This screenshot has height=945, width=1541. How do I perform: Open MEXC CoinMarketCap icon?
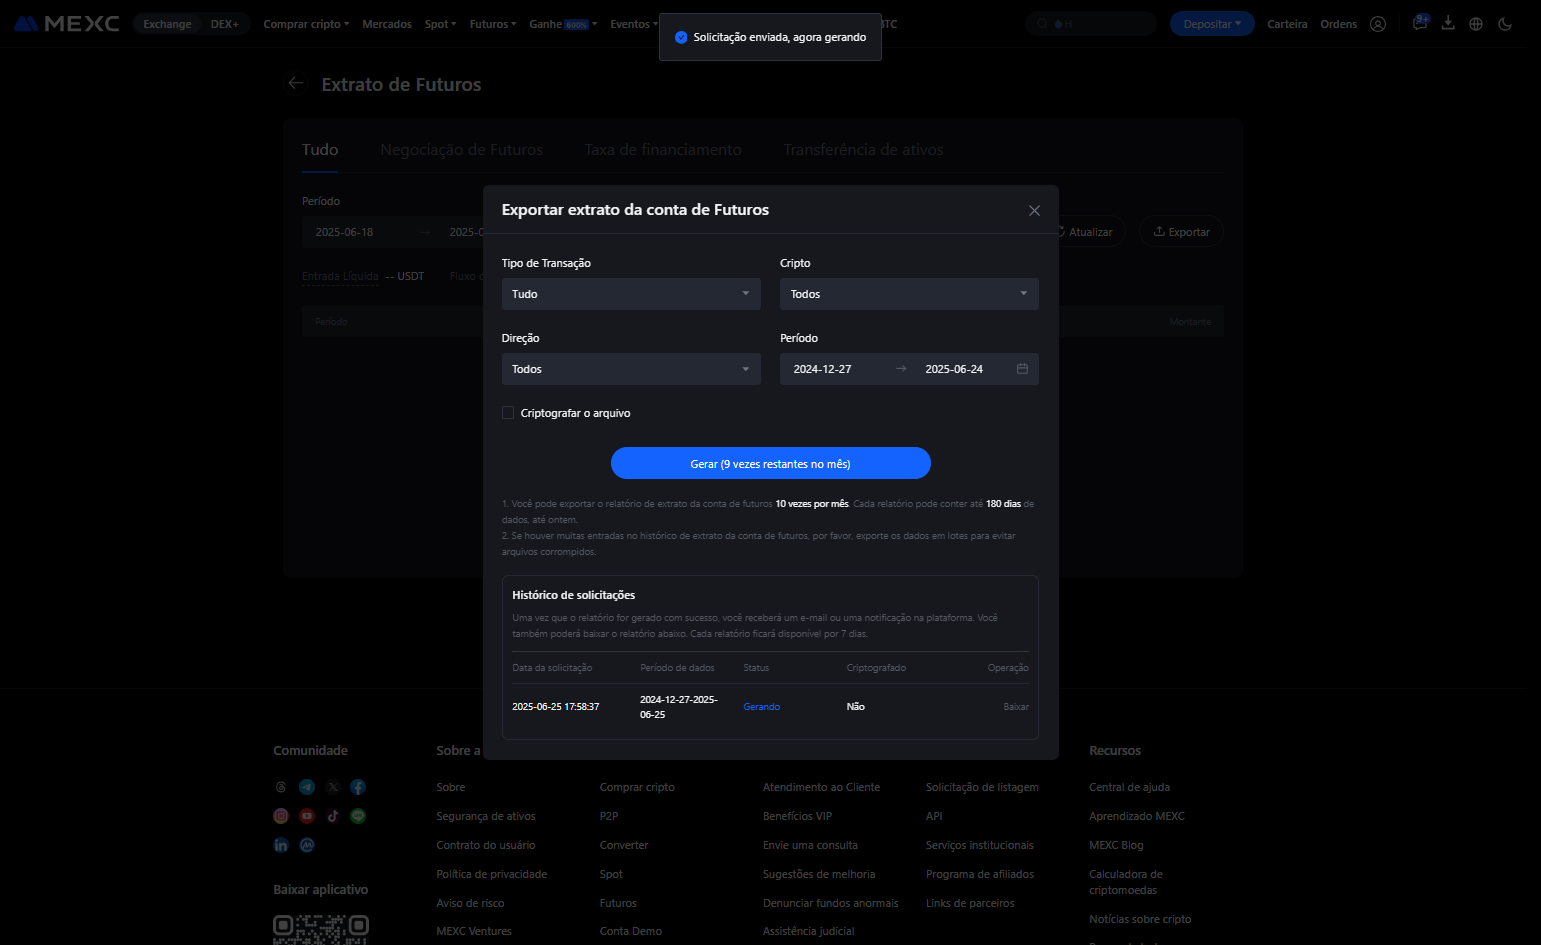tap(307, 845)
